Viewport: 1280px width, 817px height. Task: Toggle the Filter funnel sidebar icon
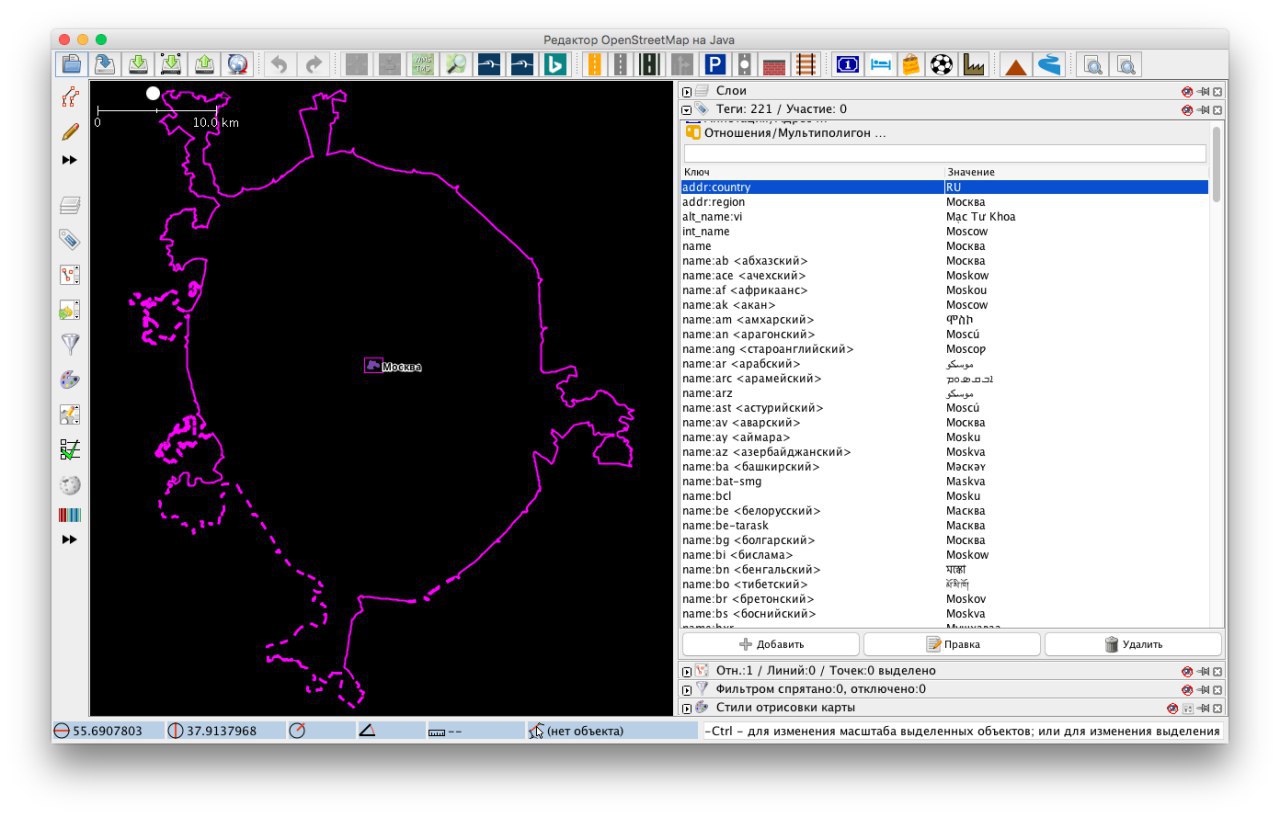pyautogui.click(x=69, y=344)
